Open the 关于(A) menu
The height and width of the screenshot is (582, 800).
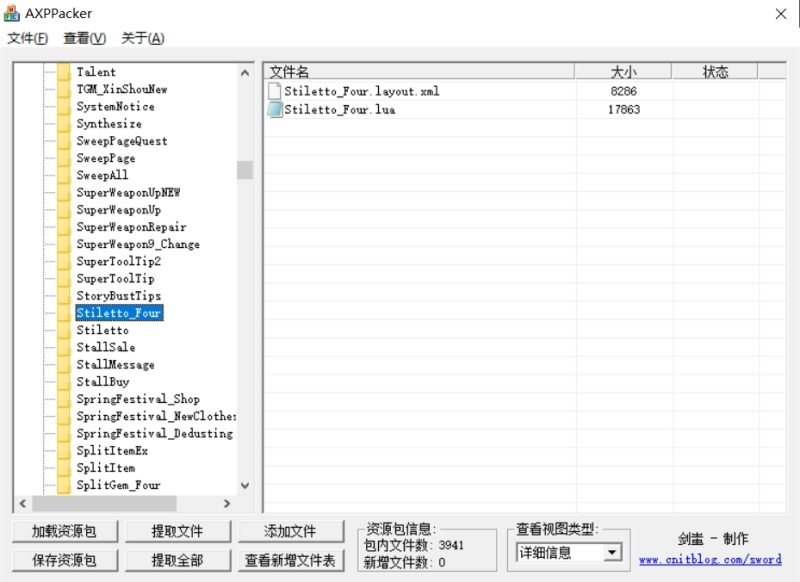tap(143, 38)
